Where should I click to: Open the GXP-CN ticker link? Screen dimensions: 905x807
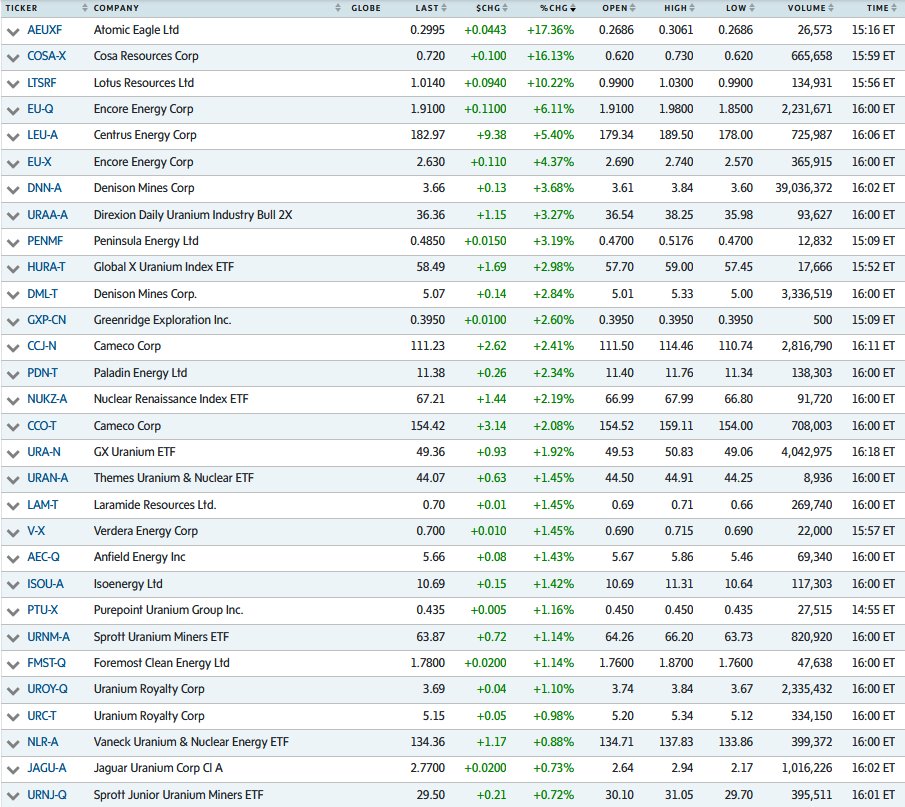[x=47, y=320]
